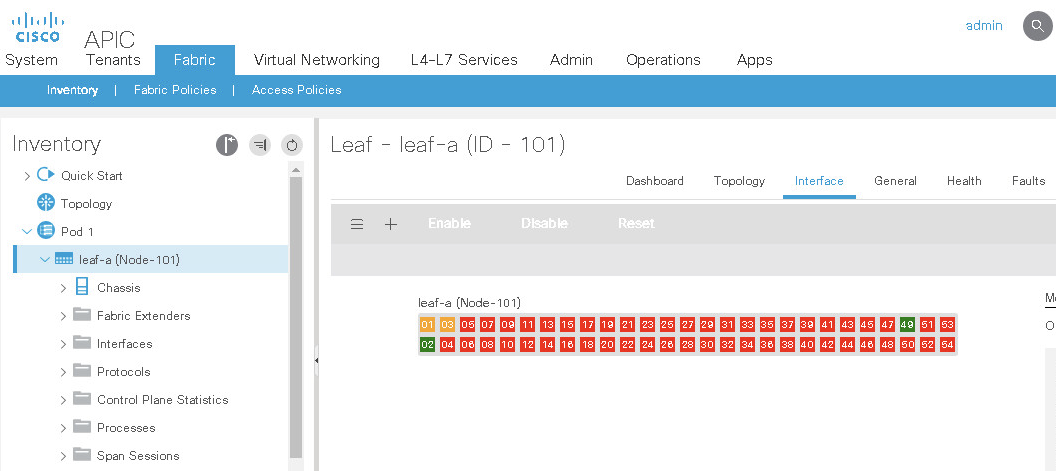Open the hamburger menu in interface toolbar
1056x471 pixels.
(357, 224)
